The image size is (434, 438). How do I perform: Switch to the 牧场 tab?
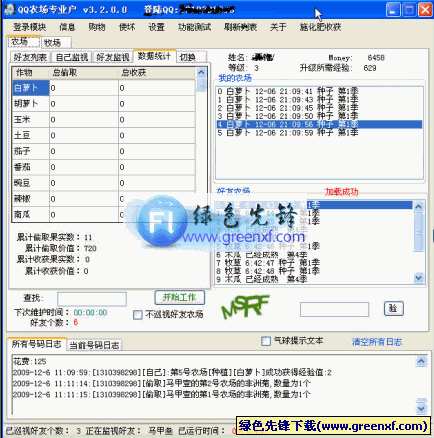coord(56,43)
